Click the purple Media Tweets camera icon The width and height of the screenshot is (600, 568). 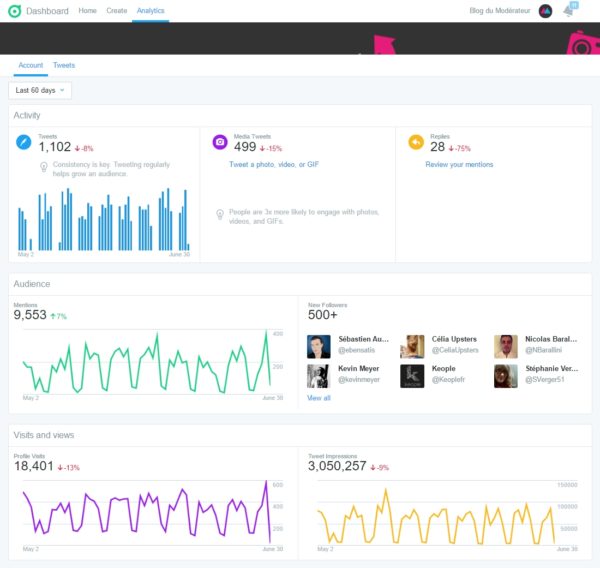[x=219, y=142]
